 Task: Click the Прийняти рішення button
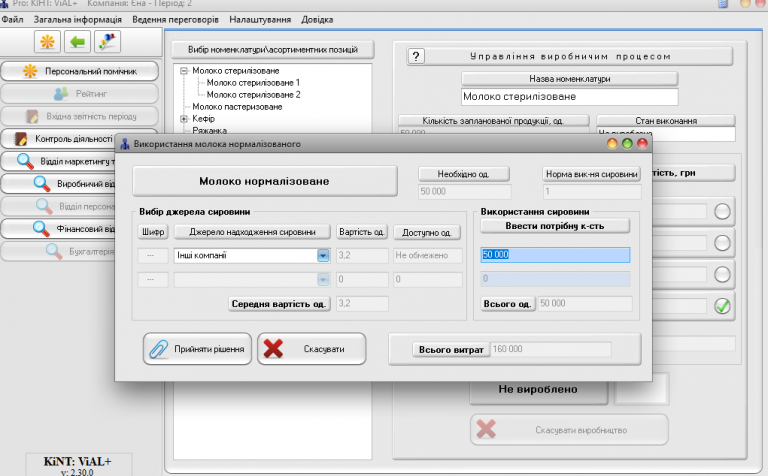click(197, 349)
